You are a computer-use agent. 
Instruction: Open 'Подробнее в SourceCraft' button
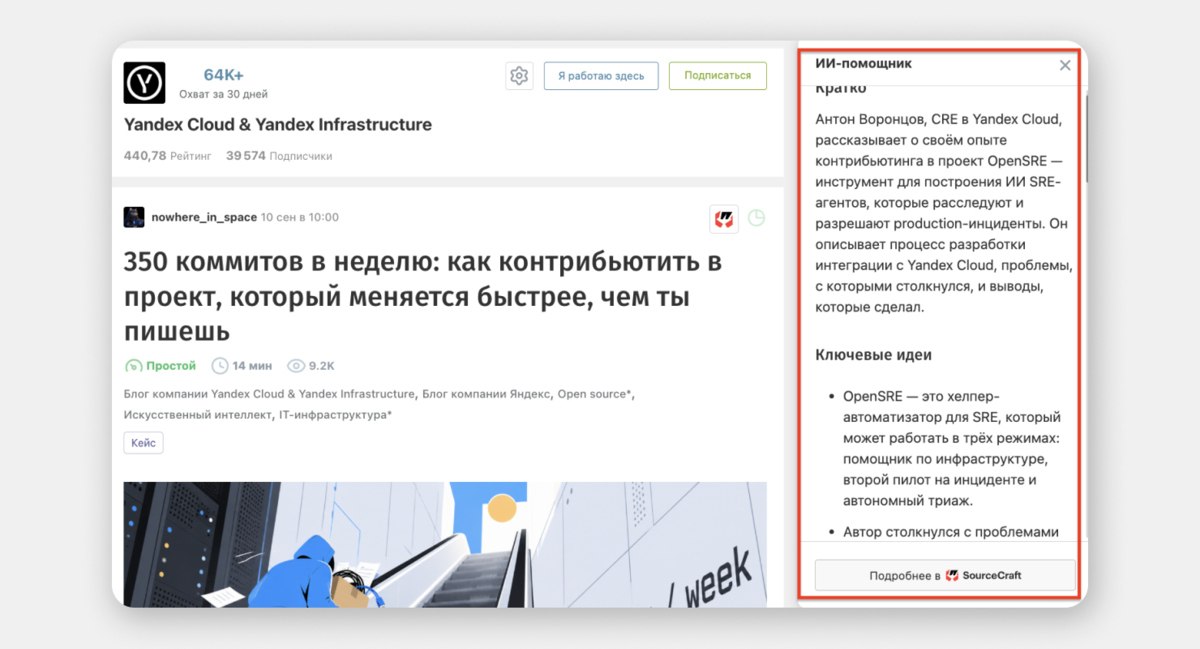tap(945, 575)
